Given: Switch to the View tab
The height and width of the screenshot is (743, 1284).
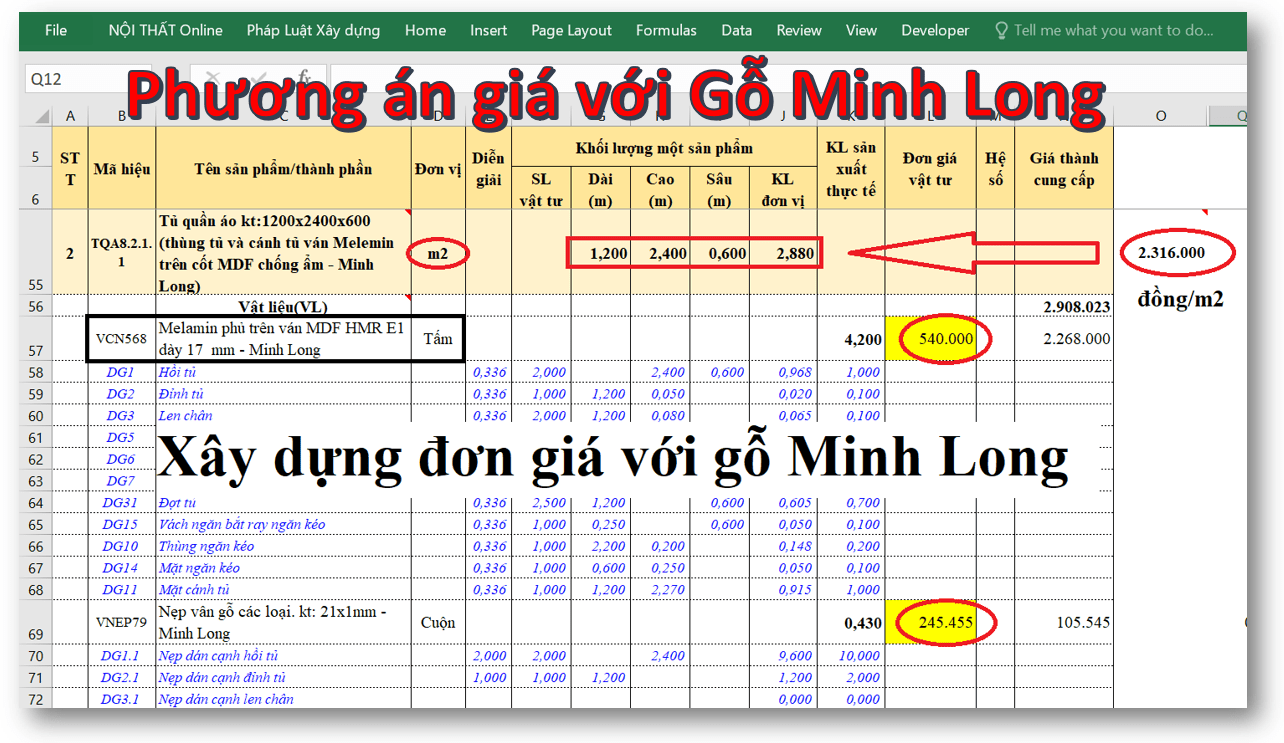Looking at the screenshot, I should click(861, 30).
